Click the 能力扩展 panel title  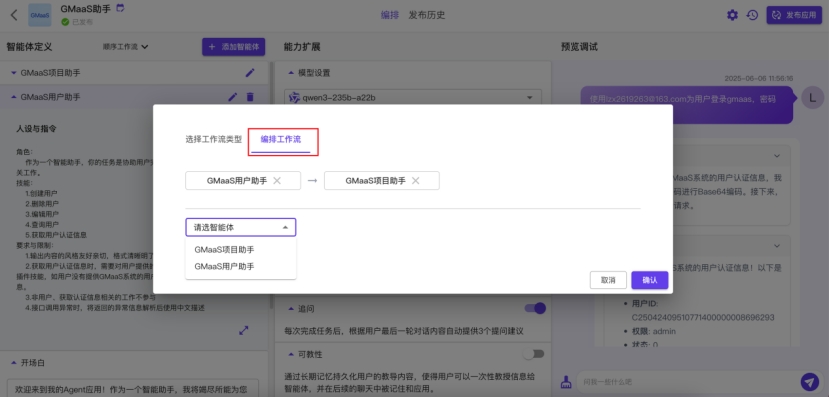click(302, 47)
